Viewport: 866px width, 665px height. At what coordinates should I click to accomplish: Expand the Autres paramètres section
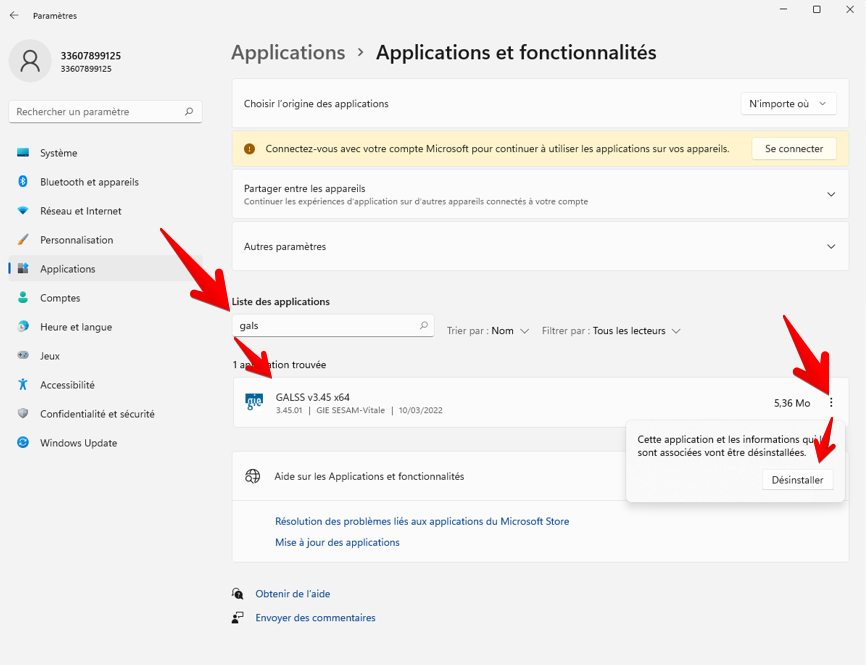[x=831, y=246]
